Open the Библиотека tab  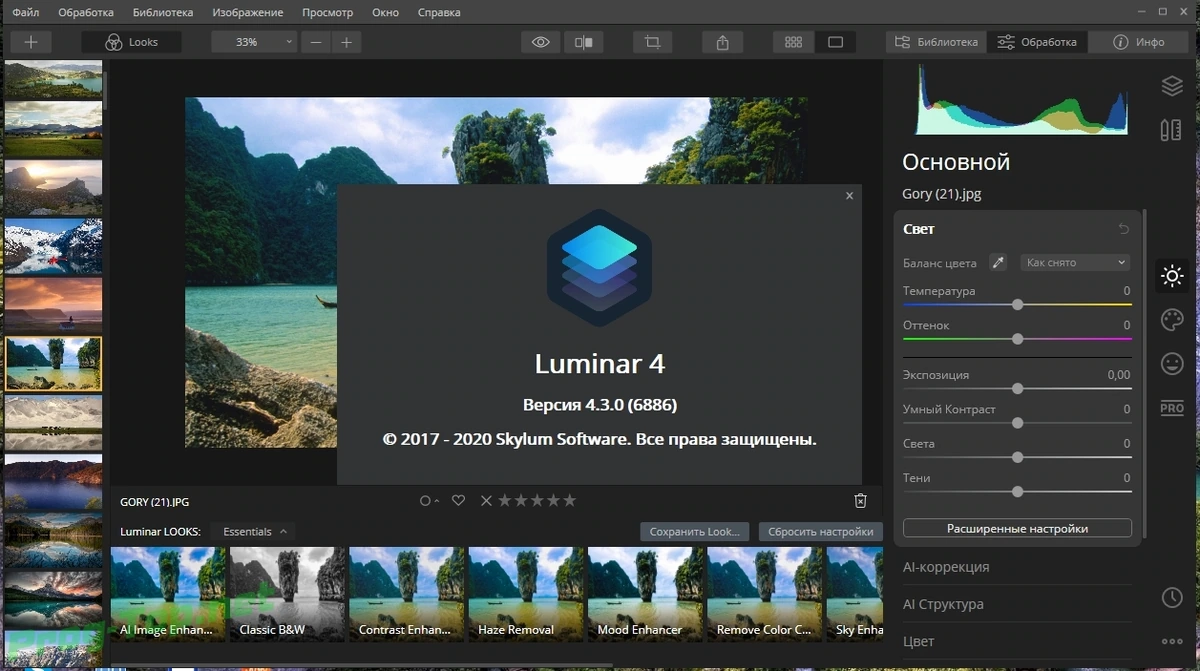[x=936, y=42]
